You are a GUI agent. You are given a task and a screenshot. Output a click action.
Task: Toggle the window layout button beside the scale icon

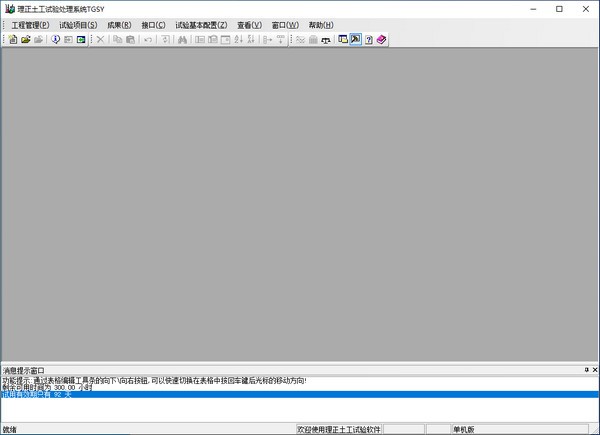click(343, 40)
